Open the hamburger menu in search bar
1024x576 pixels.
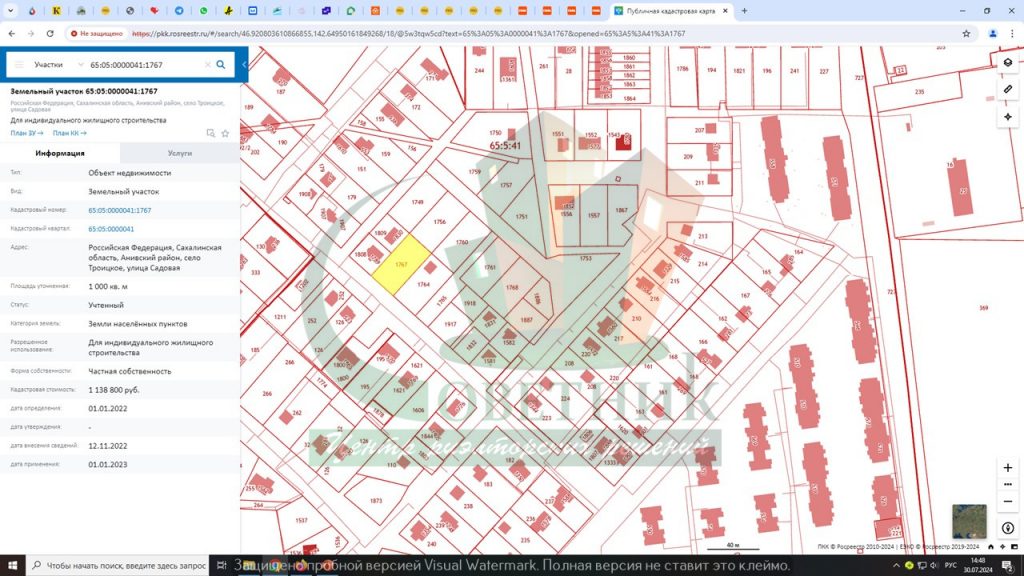(x=19, y=65)
